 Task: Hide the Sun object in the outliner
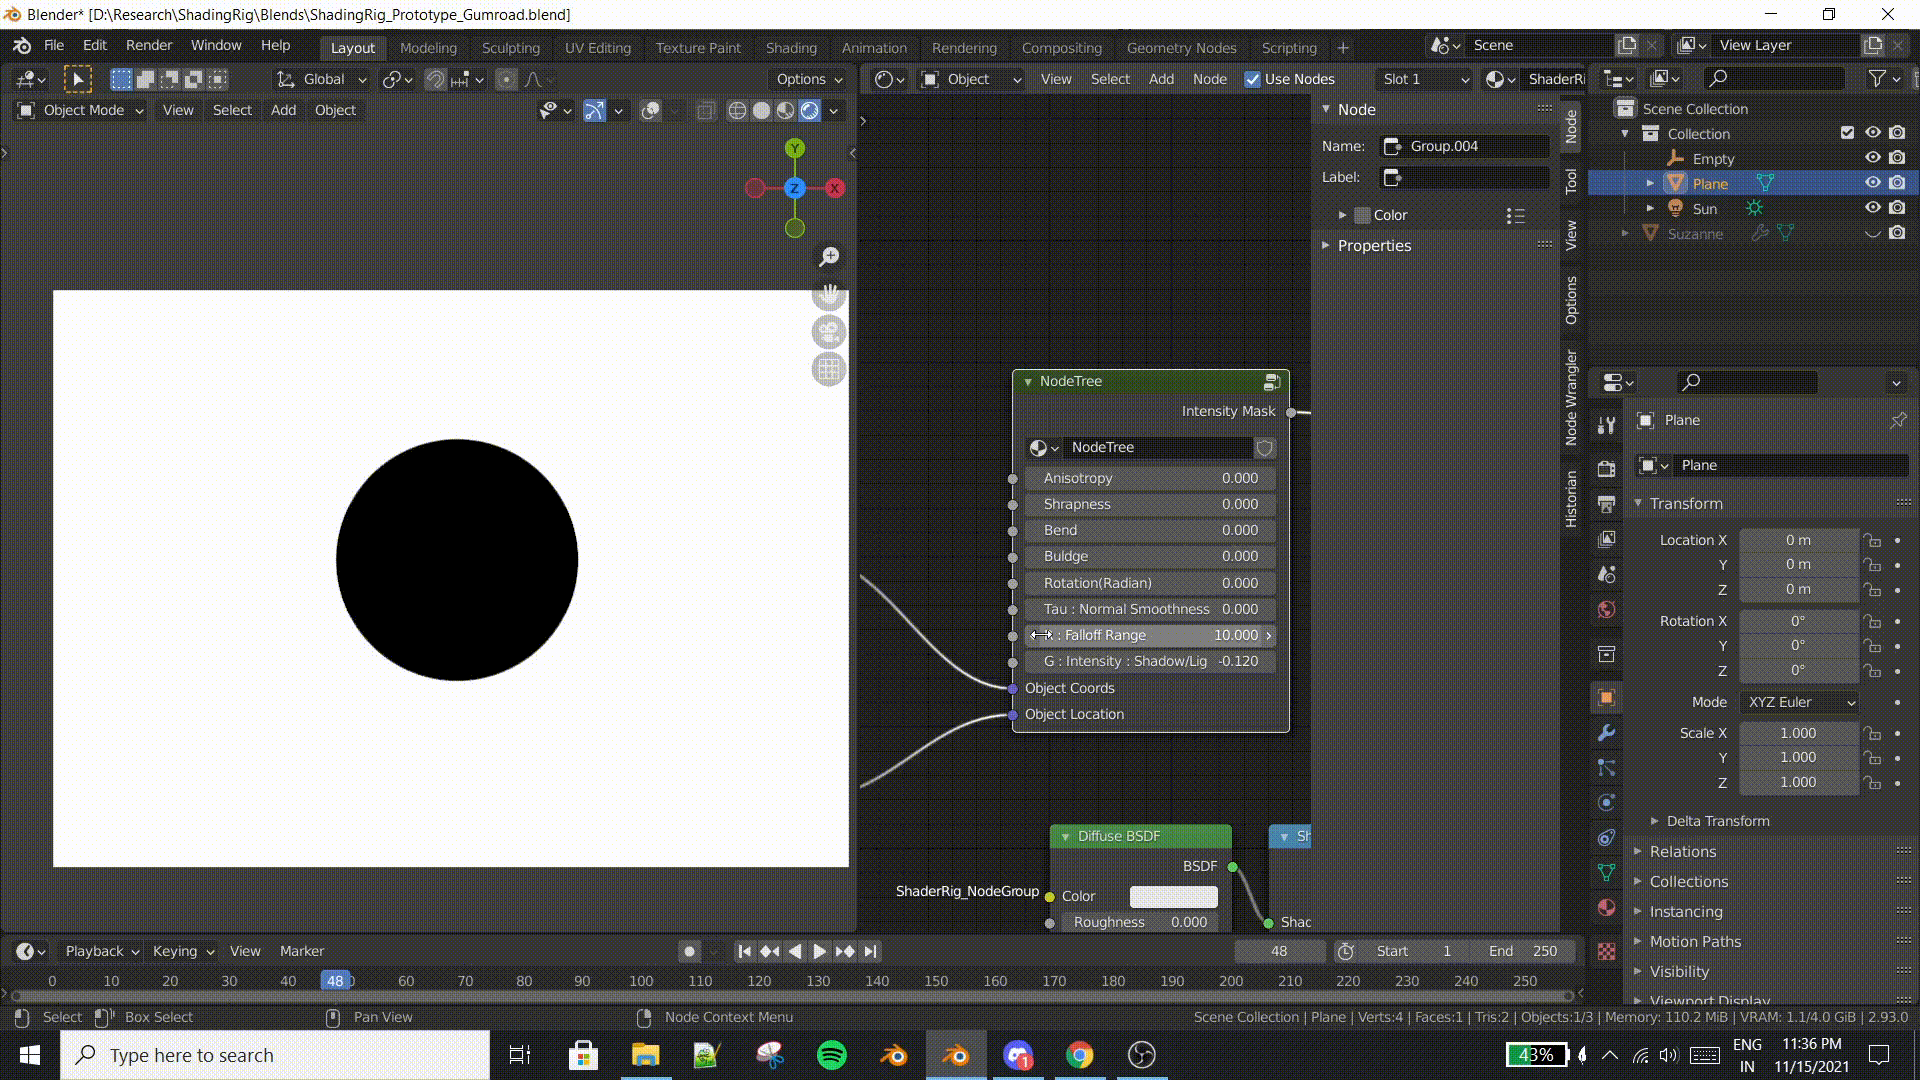coord(1872,208)
